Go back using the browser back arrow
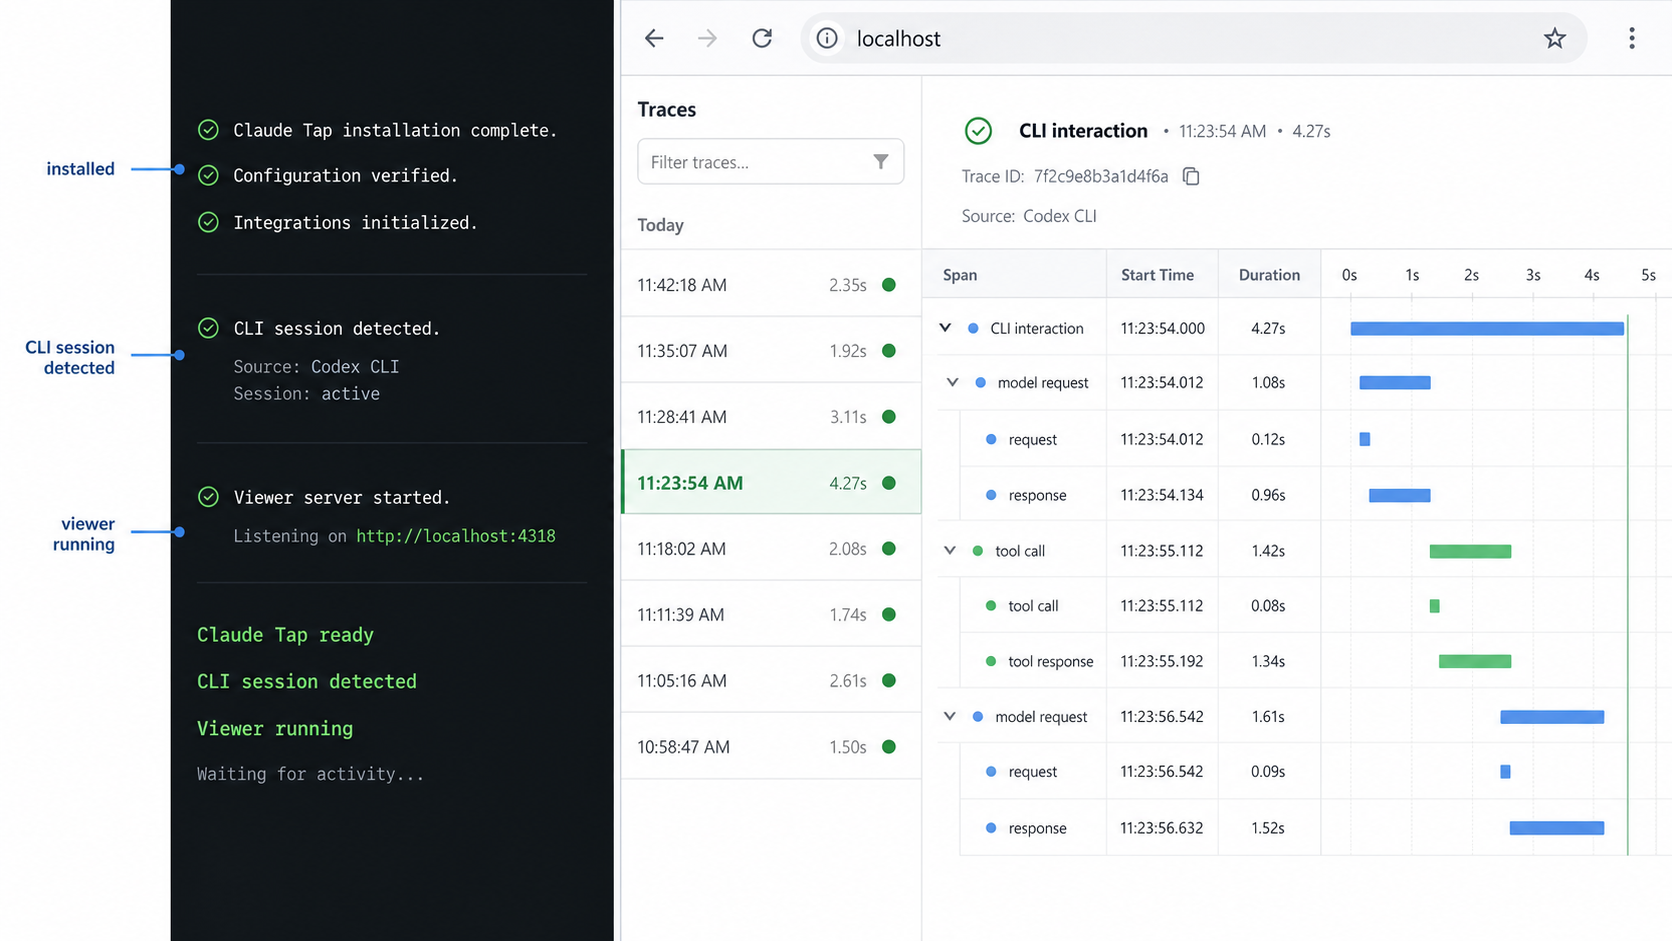The width and height of the screenshot is (1672, 941). 654,38
